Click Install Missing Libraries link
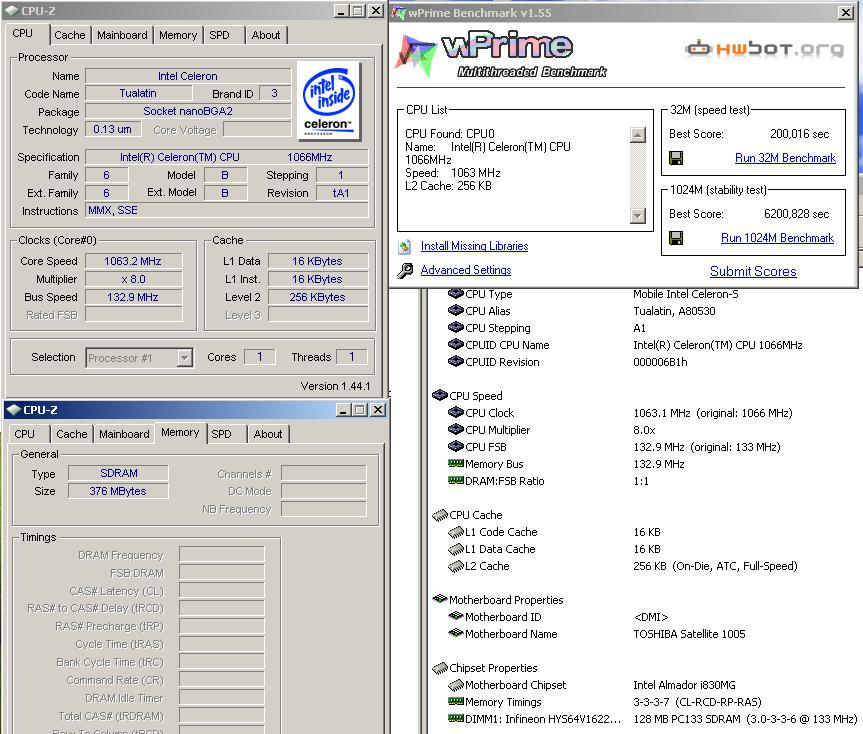The width and height of the screenshot is (863, 734). point(474,247)
